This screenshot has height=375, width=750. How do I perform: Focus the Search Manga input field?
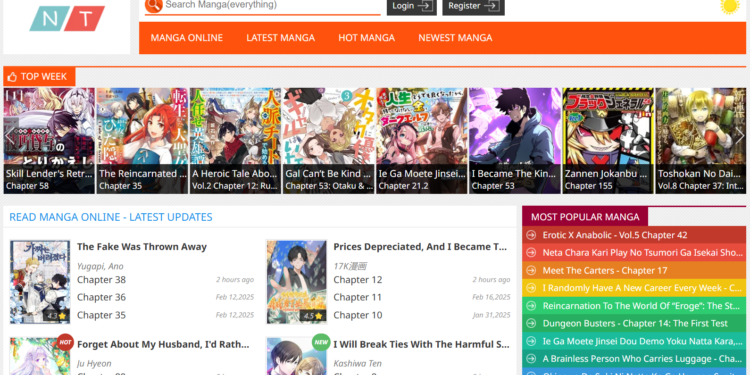click(x=272, y=5)
